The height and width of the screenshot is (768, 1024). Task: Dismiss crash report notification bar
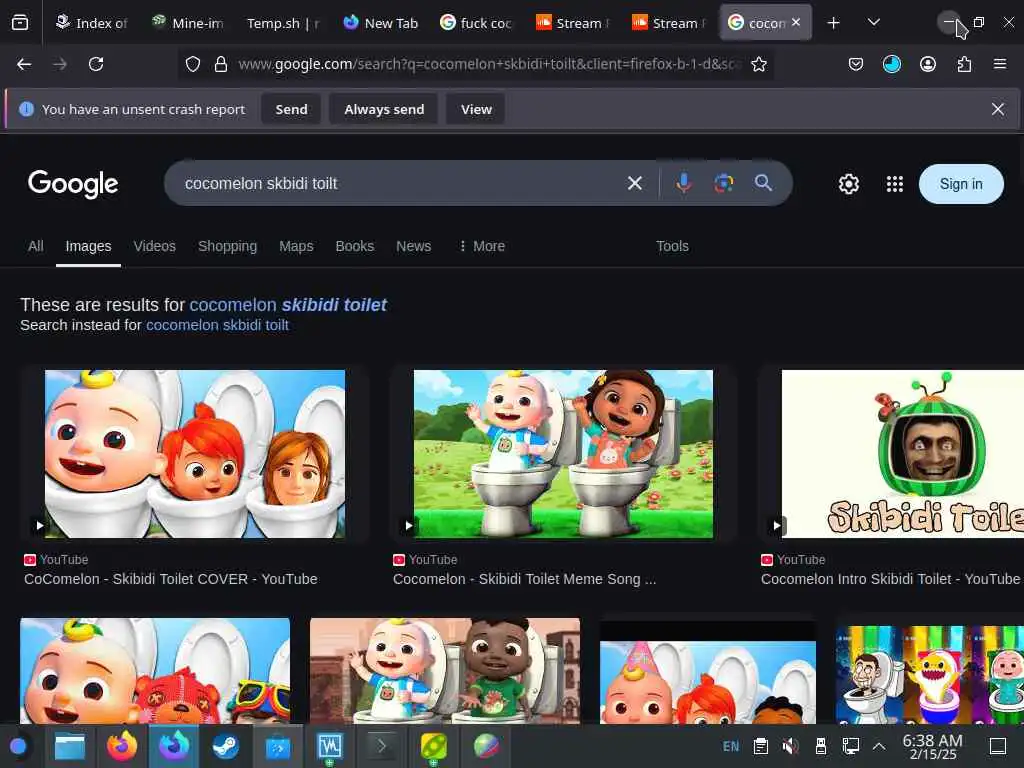pyautogui.click(x=997, y=109)
